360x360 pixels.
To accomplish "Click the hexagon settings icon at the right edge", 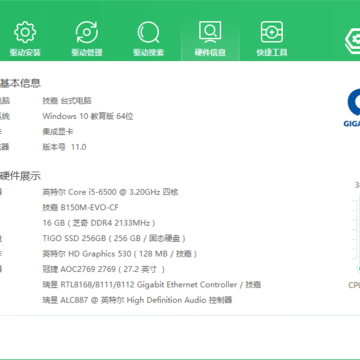I will [352, 40].
